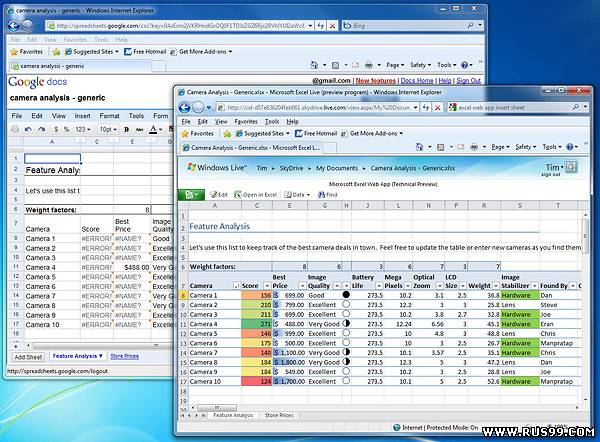This screenshot has height=442, width=600.
Task: Click Add Sheet button in Google Docs
Action: pyautogui.click(x=28, y=357)
